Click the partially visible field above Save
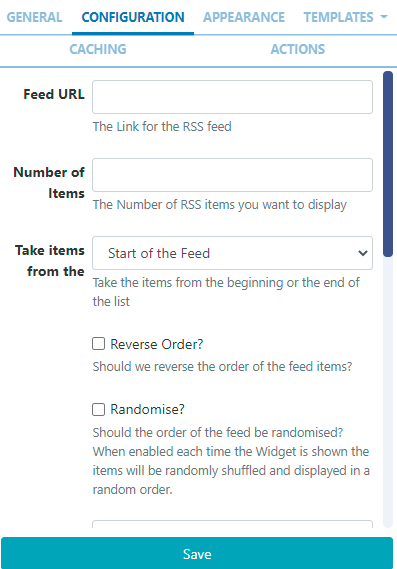 (232, 525)
